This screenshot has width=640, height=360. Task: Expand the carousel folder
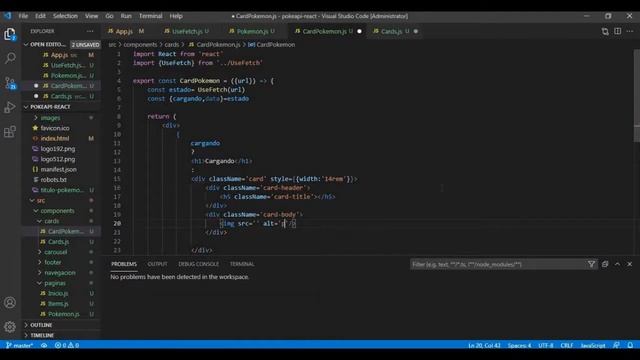point(56,252)
